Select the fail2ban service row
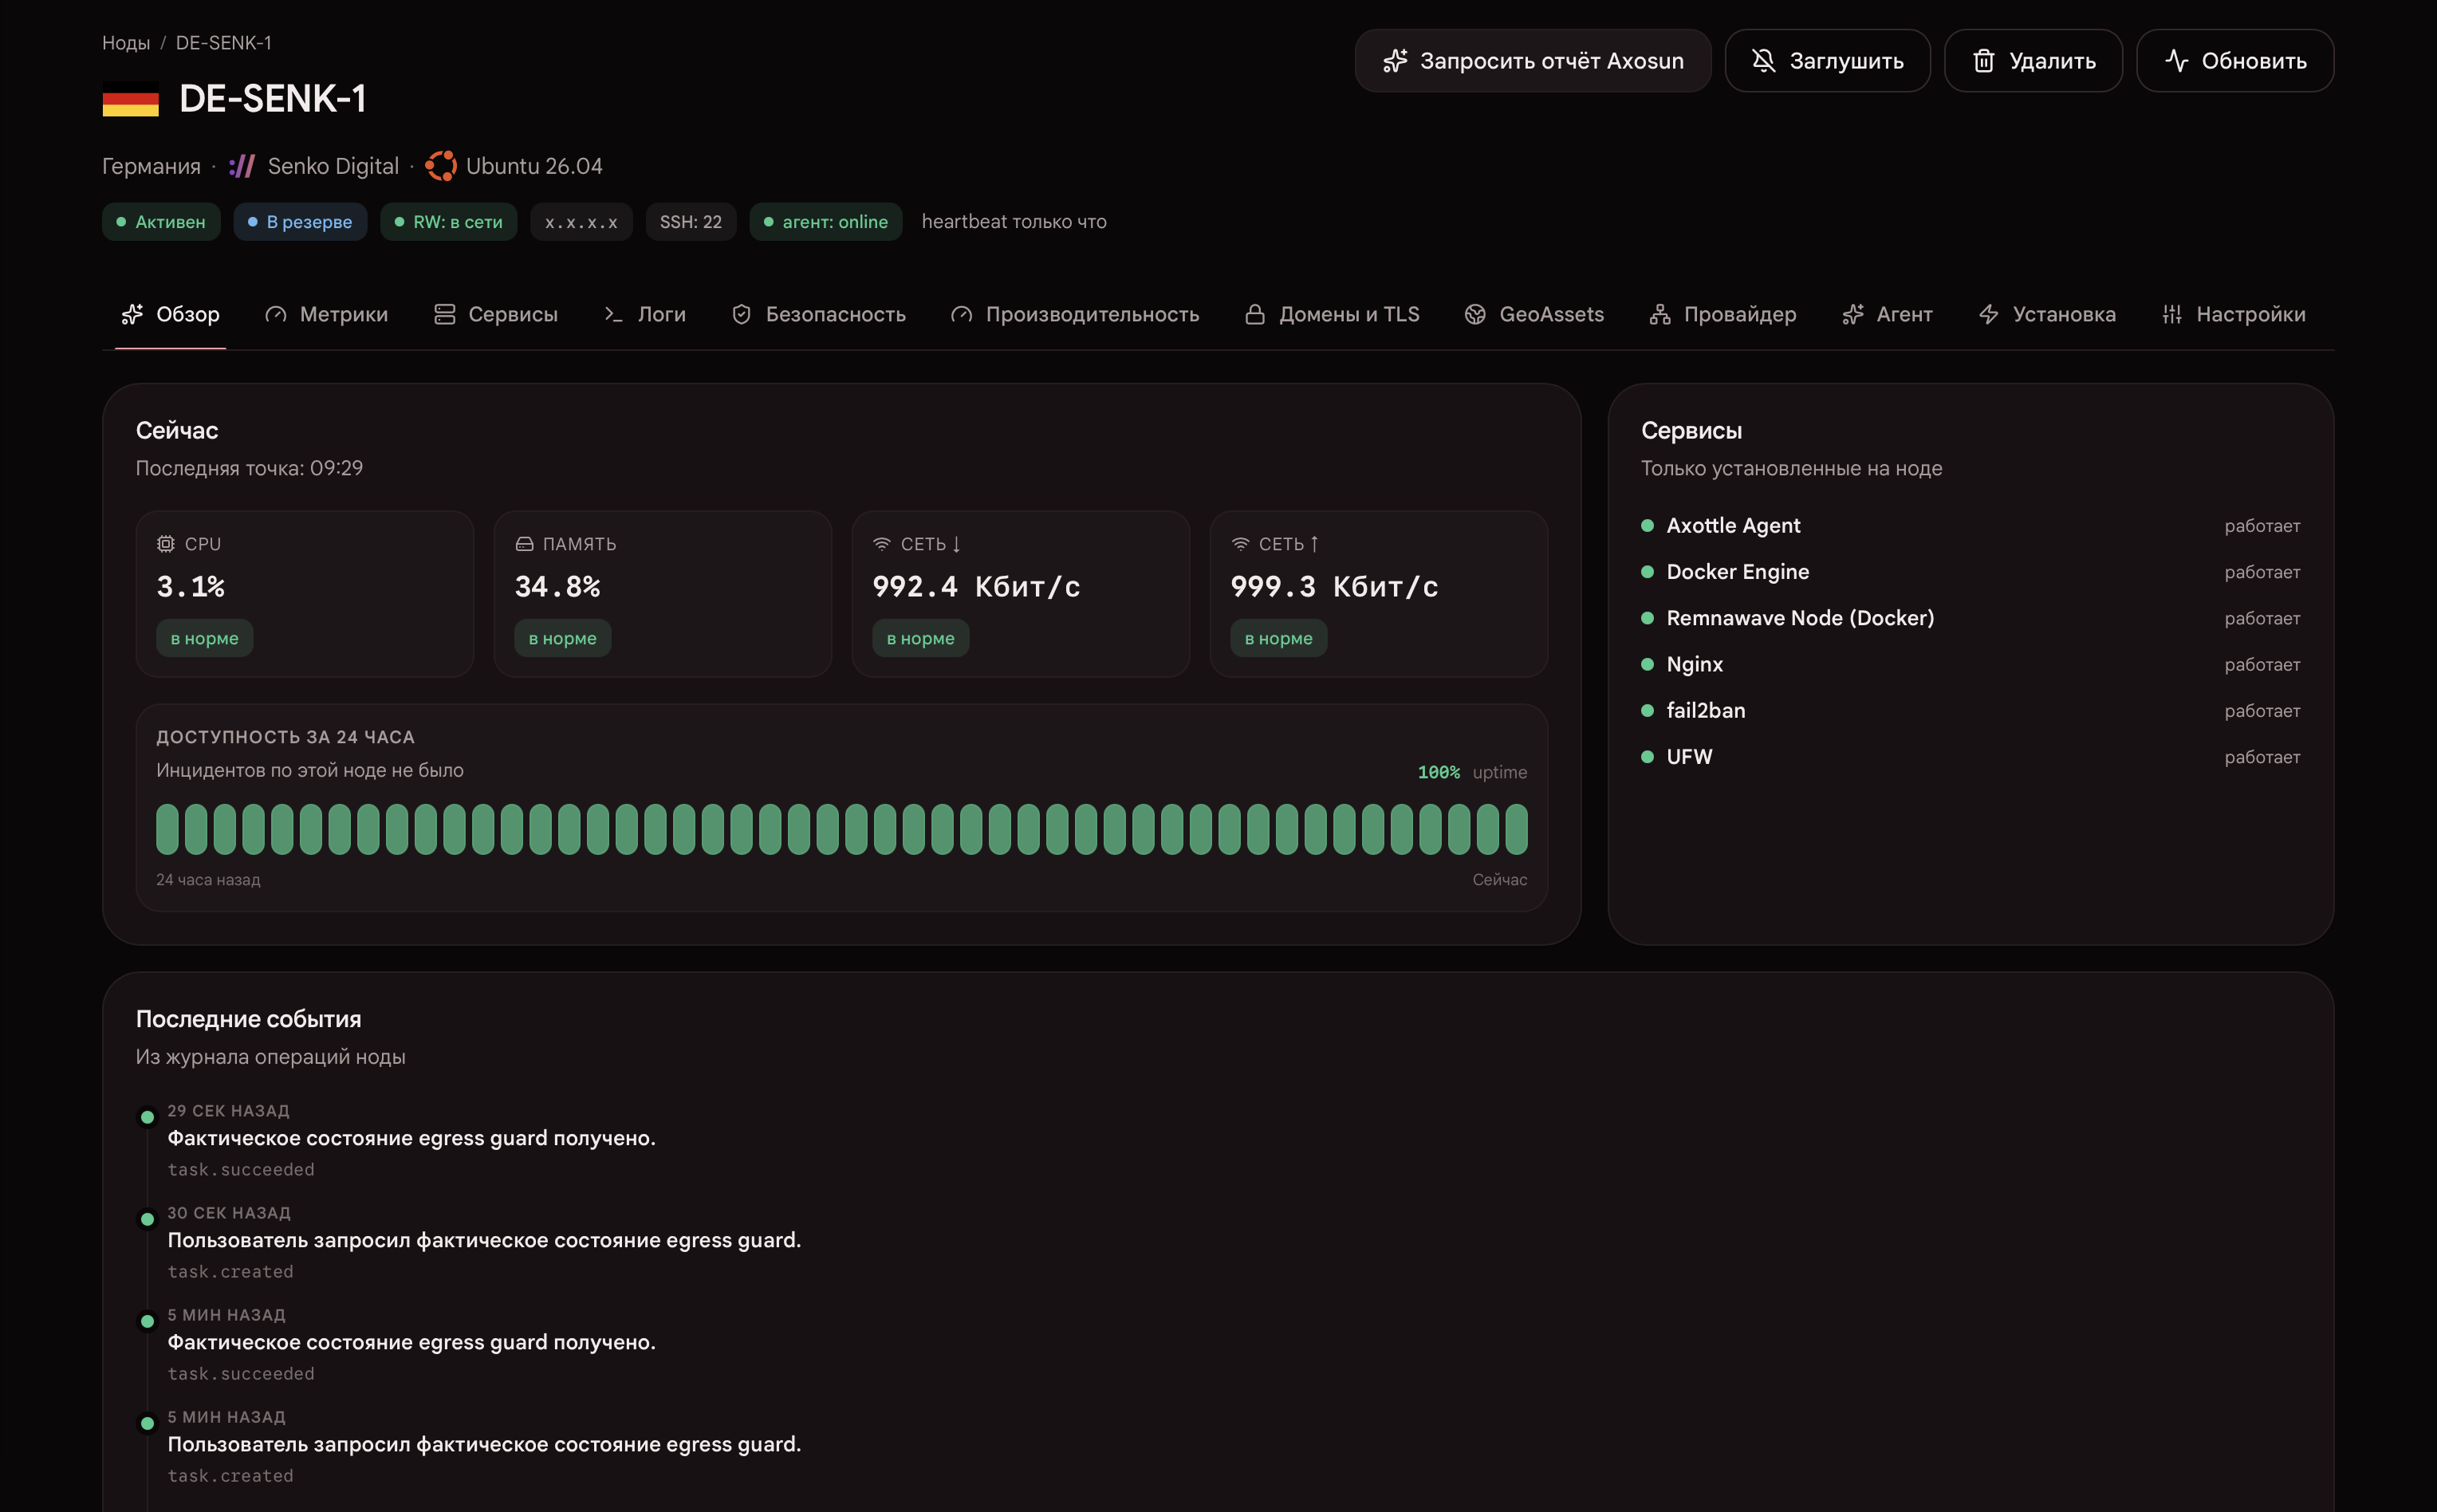Screen dimensions: 2437x1512 pyautogui.click(x=1971, y=711)
